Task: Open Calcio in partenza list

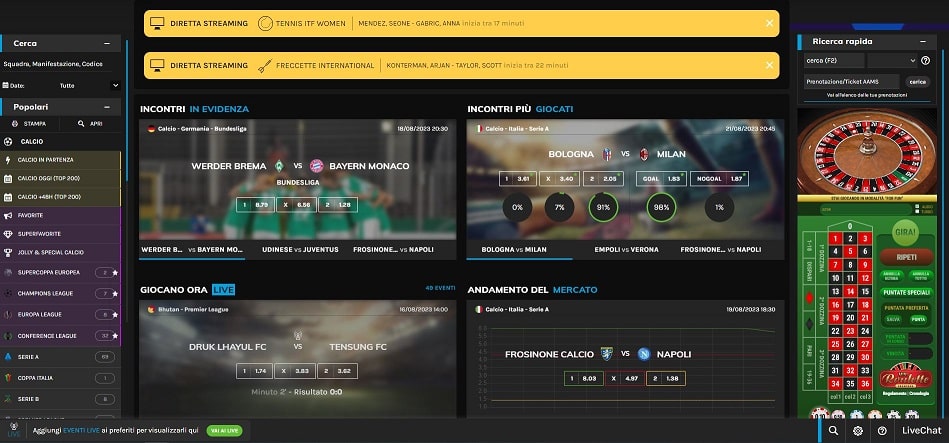Action: click(x=61, y=160)
